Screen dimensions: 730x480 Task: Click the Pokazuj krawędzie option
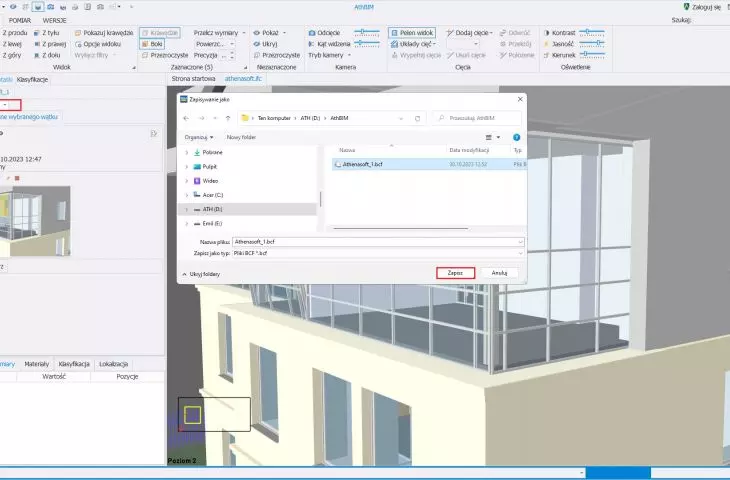point(104,33)
